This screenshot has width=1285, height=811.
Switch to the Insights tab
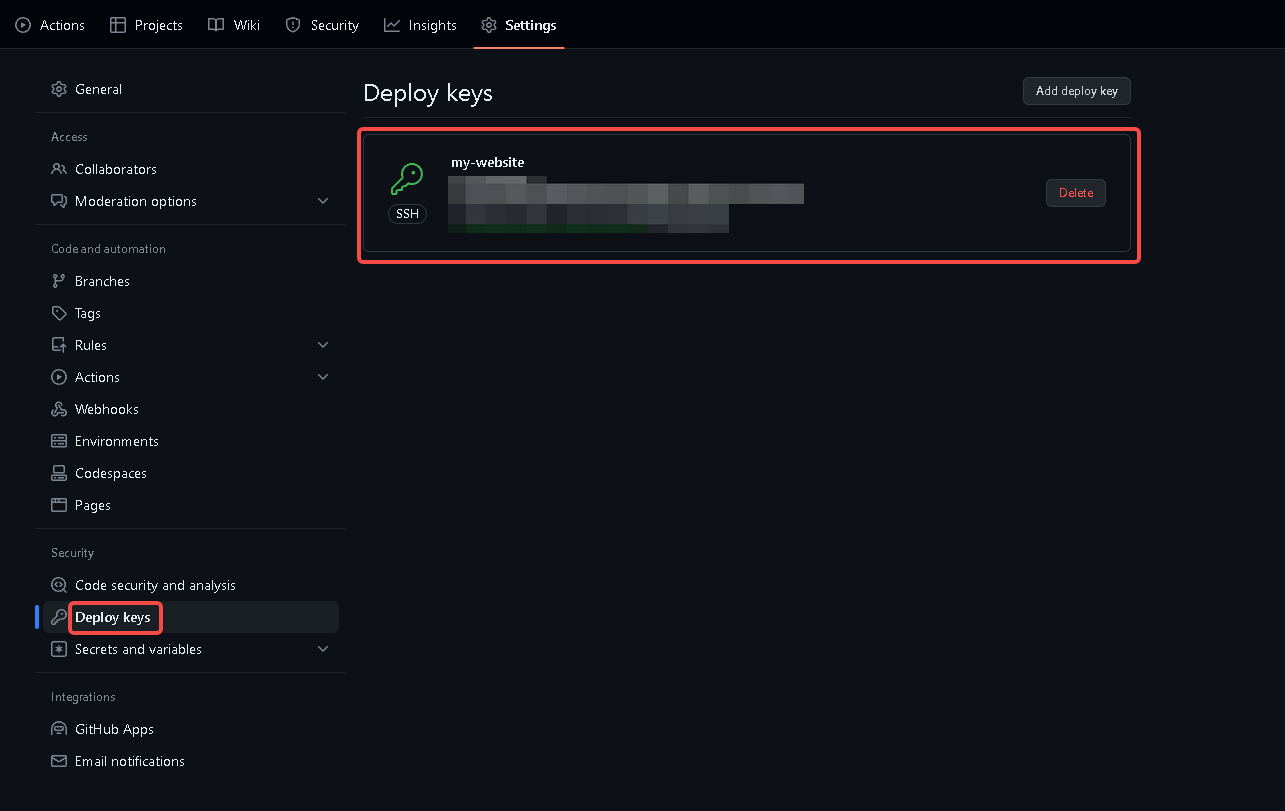click(420, 25)
